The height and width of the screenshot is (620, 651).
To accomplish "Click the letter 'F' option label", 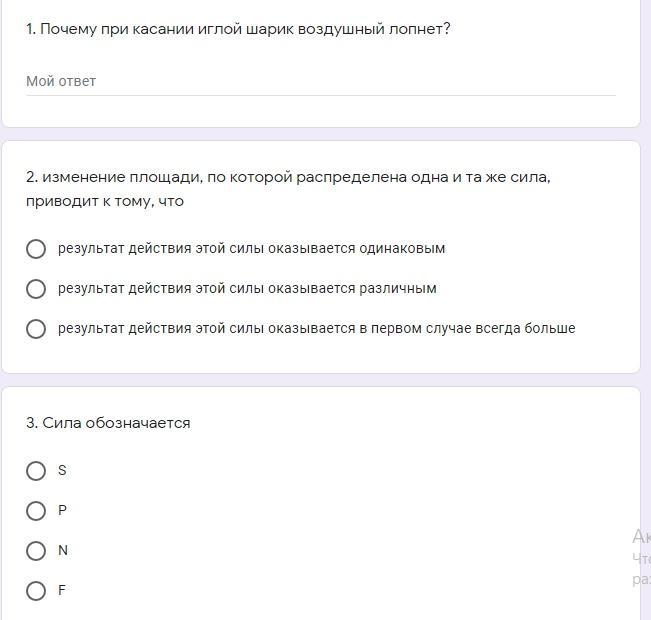I will [62, 590].
